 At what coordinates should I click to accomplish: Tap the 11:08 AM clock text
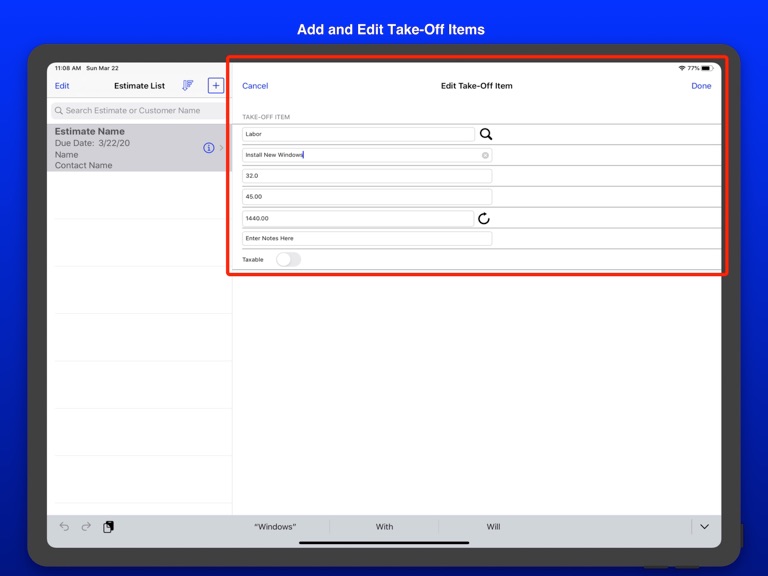click(68, 68)
